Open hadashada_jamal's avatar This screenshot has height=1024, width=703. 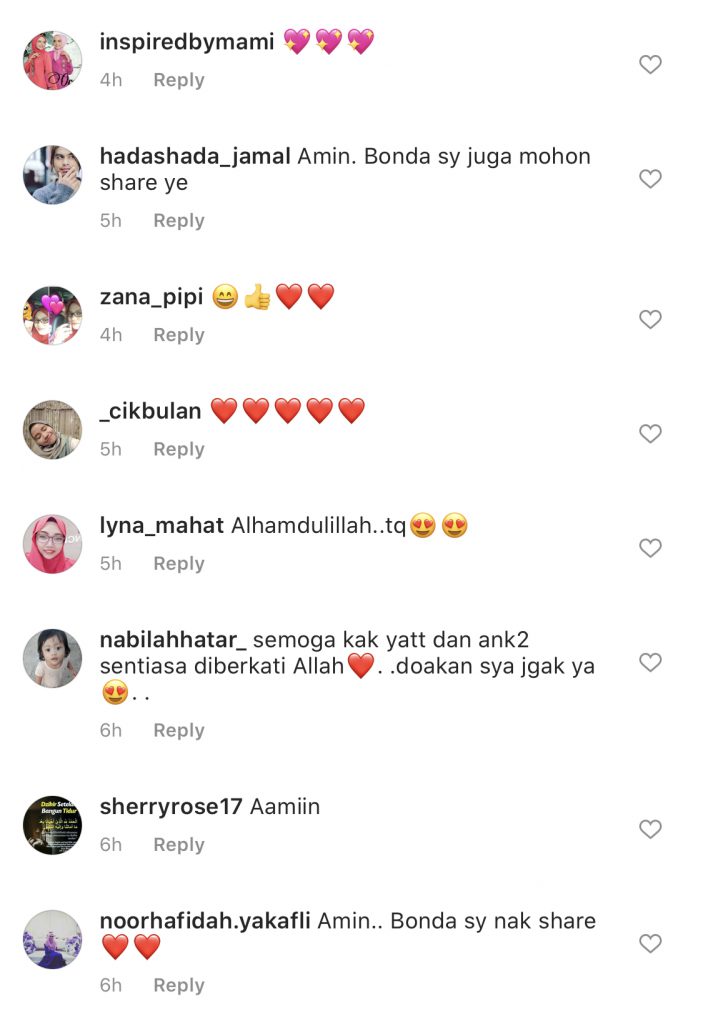[52, 174]
